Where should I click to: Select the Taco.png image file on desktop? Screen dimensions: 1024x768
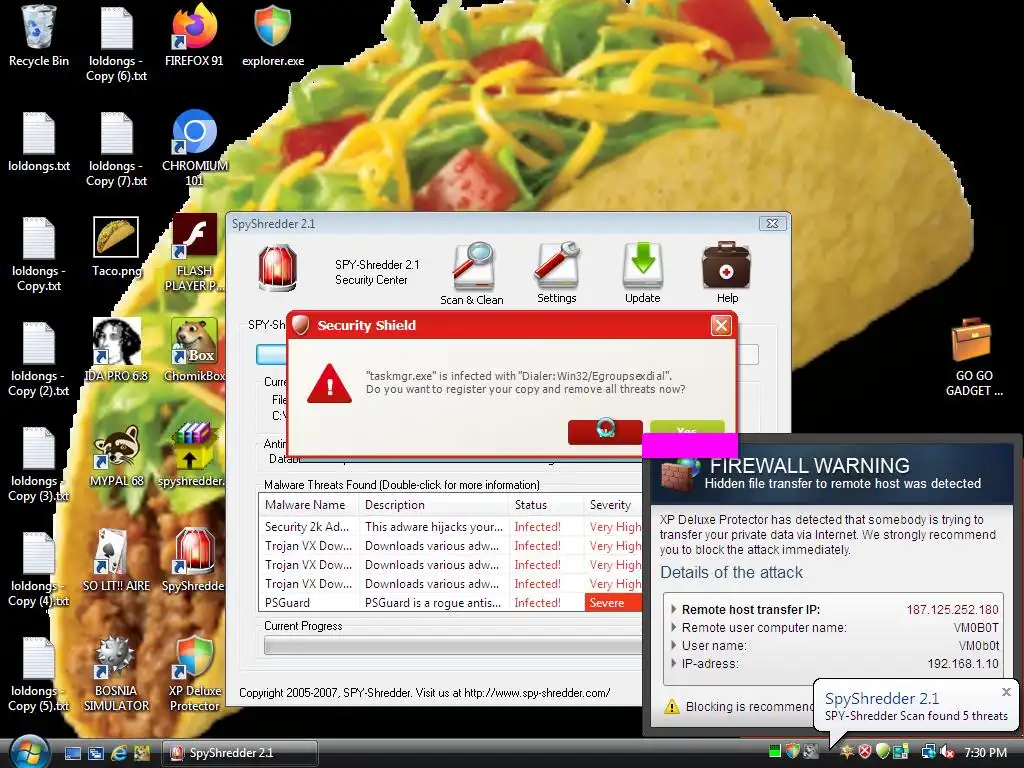[x=116, y=248]
